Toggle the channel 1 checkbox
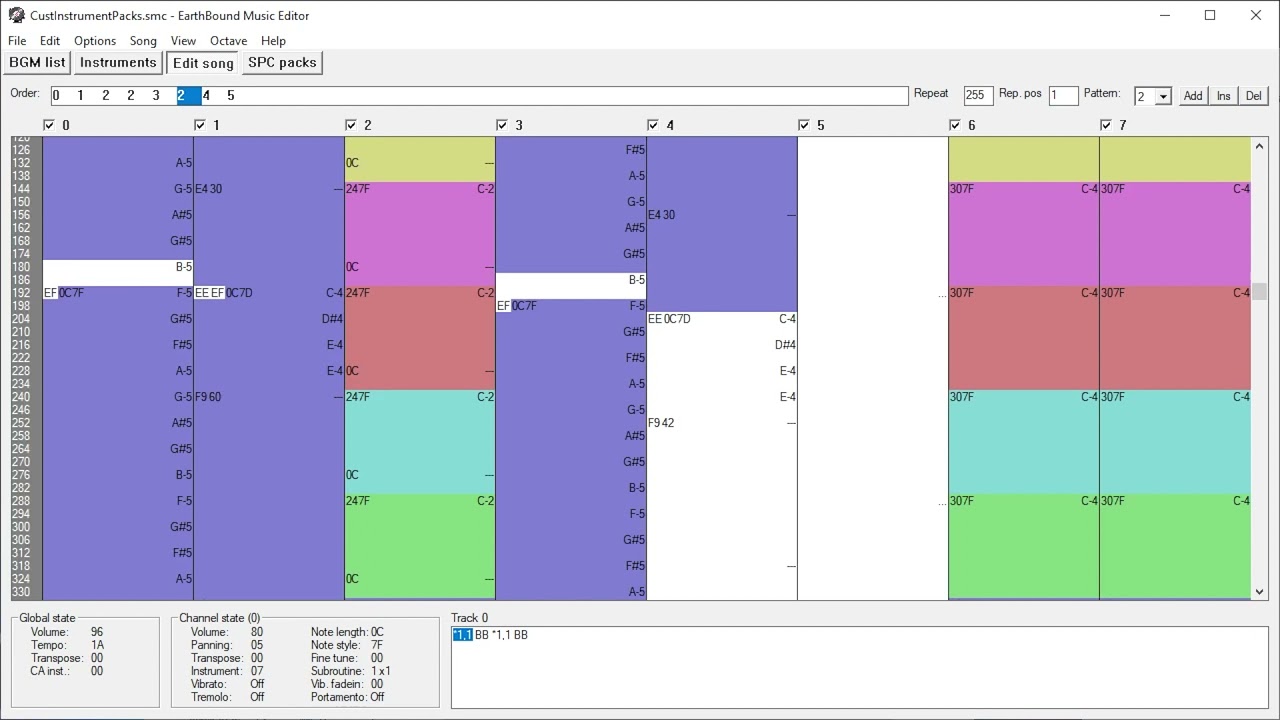 [200, 125]
